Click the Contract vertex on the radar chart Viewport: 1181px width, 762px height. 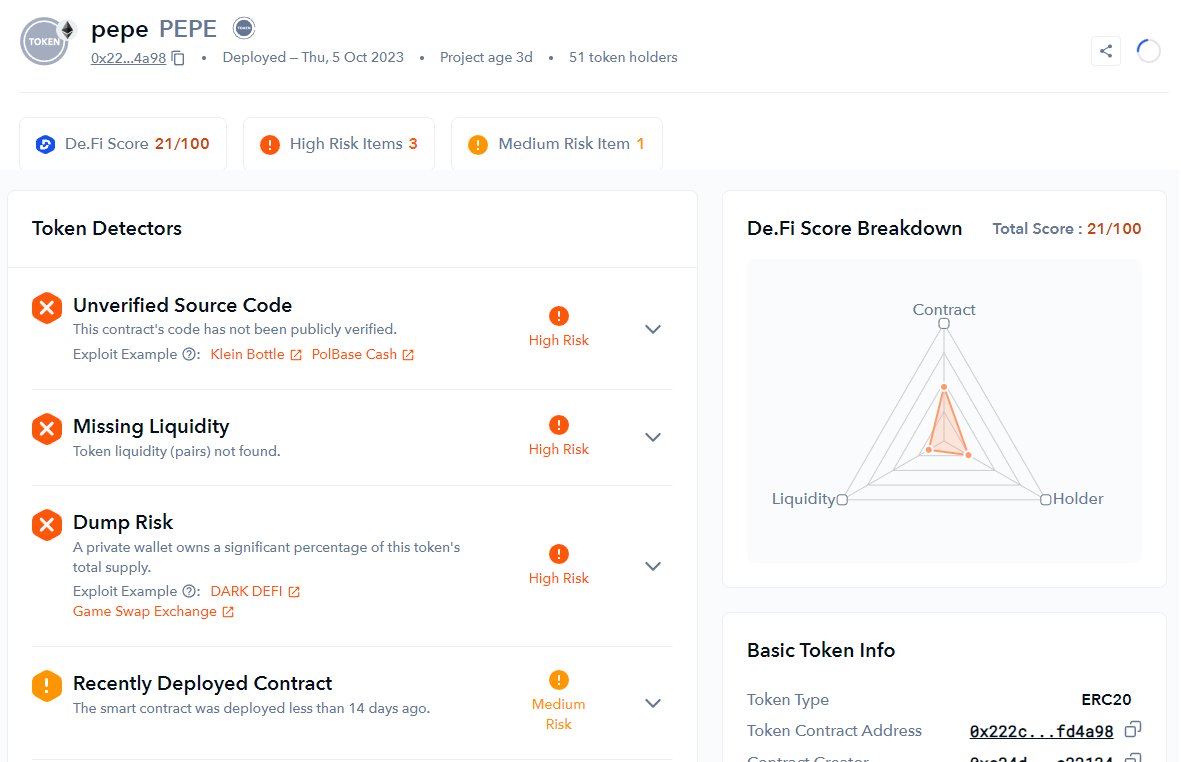944,324
